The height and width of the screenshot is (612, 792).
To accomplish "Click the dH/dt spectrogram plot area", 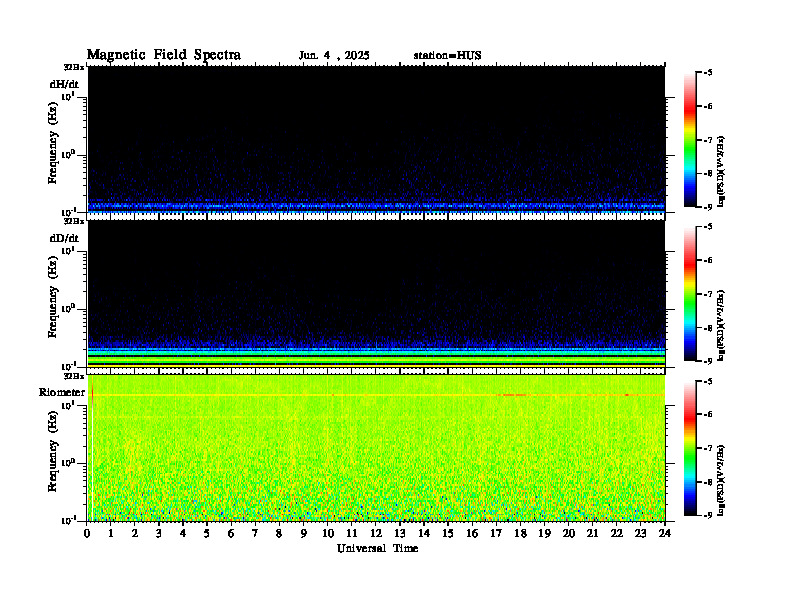I will pyautogui.click(x=376, y=139).
